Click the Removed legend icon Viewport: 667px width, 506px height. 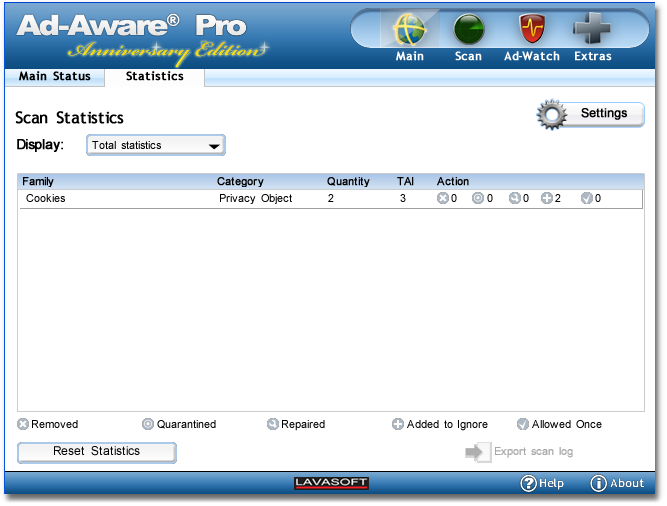23,424
